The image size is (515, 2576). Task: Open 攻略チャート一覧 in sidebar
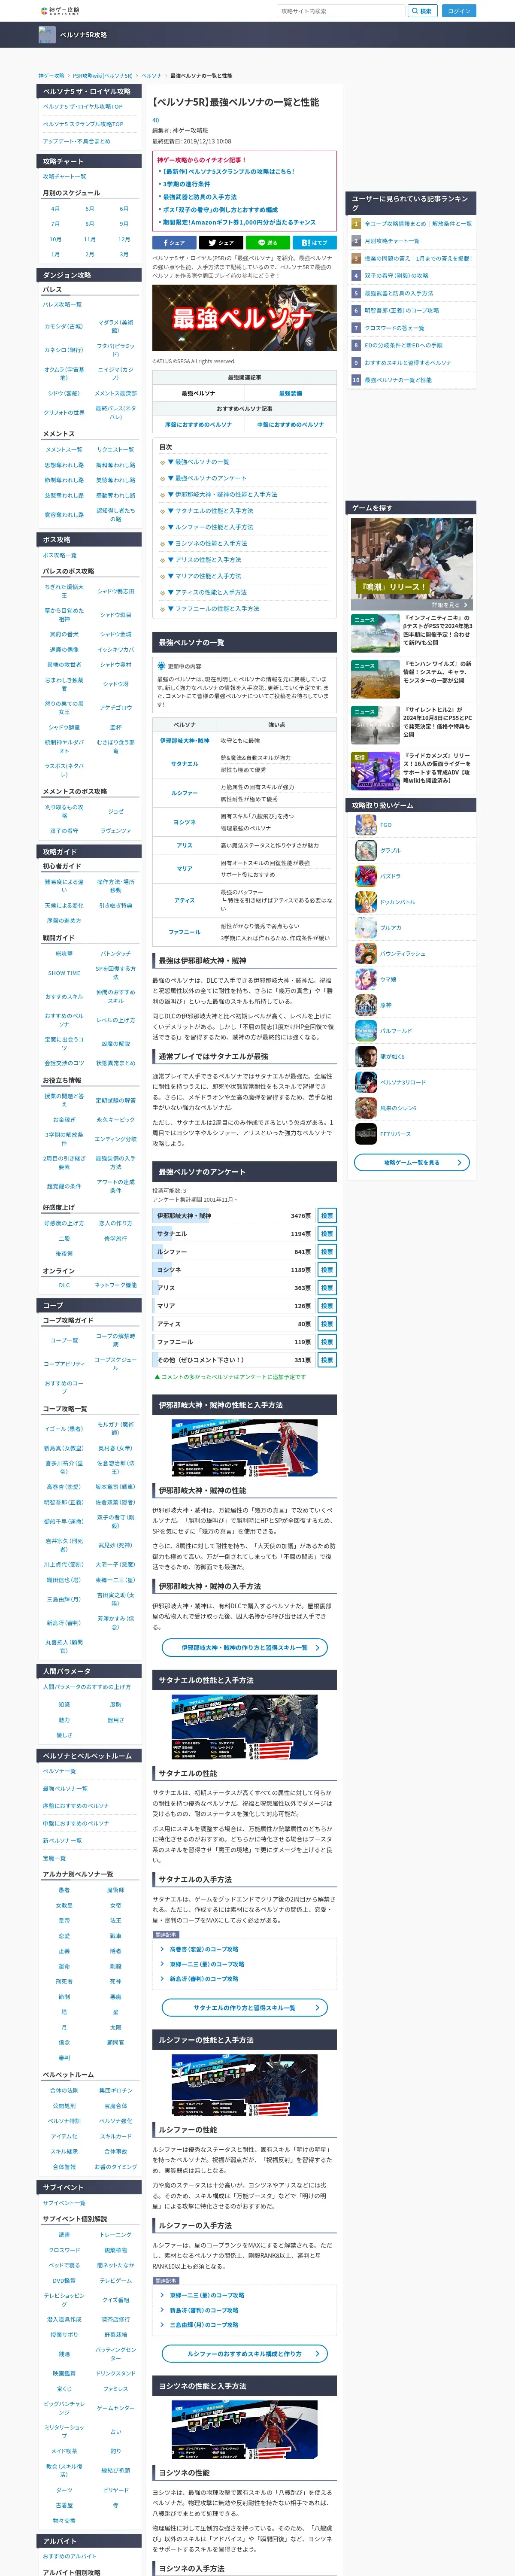pos(64,176)
